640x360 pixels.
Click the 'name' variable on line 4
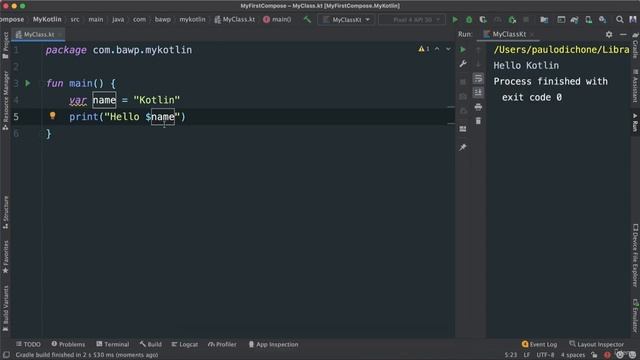(104, 100)
